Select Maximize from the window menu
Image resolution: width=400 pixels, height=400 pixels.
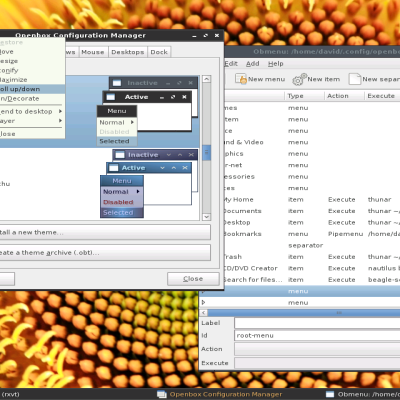(x=32, y=80)
